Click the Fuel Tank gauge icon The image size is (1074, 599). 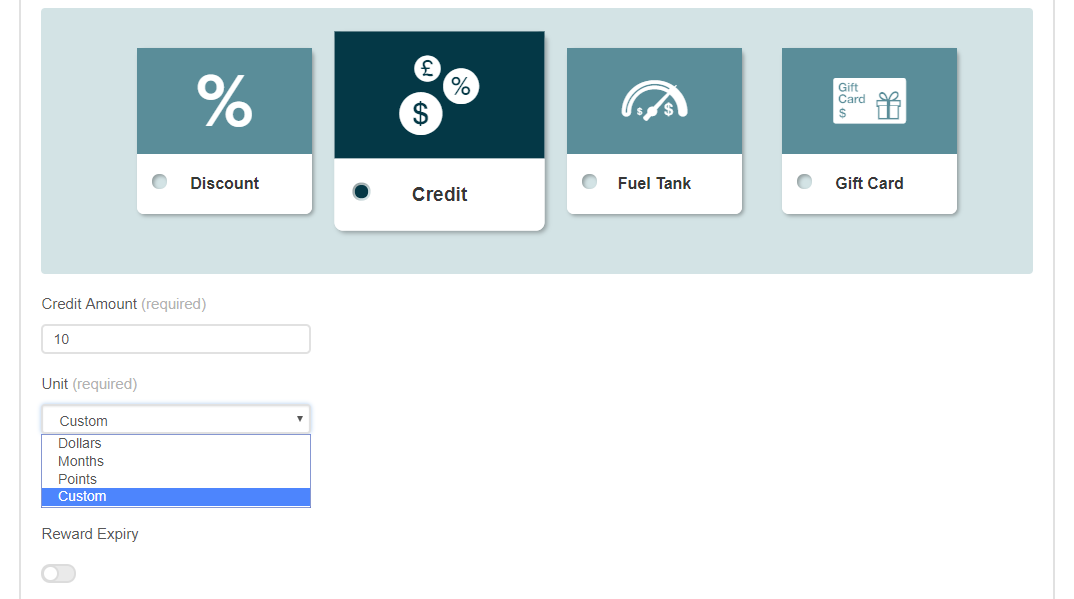coord(654,101)
